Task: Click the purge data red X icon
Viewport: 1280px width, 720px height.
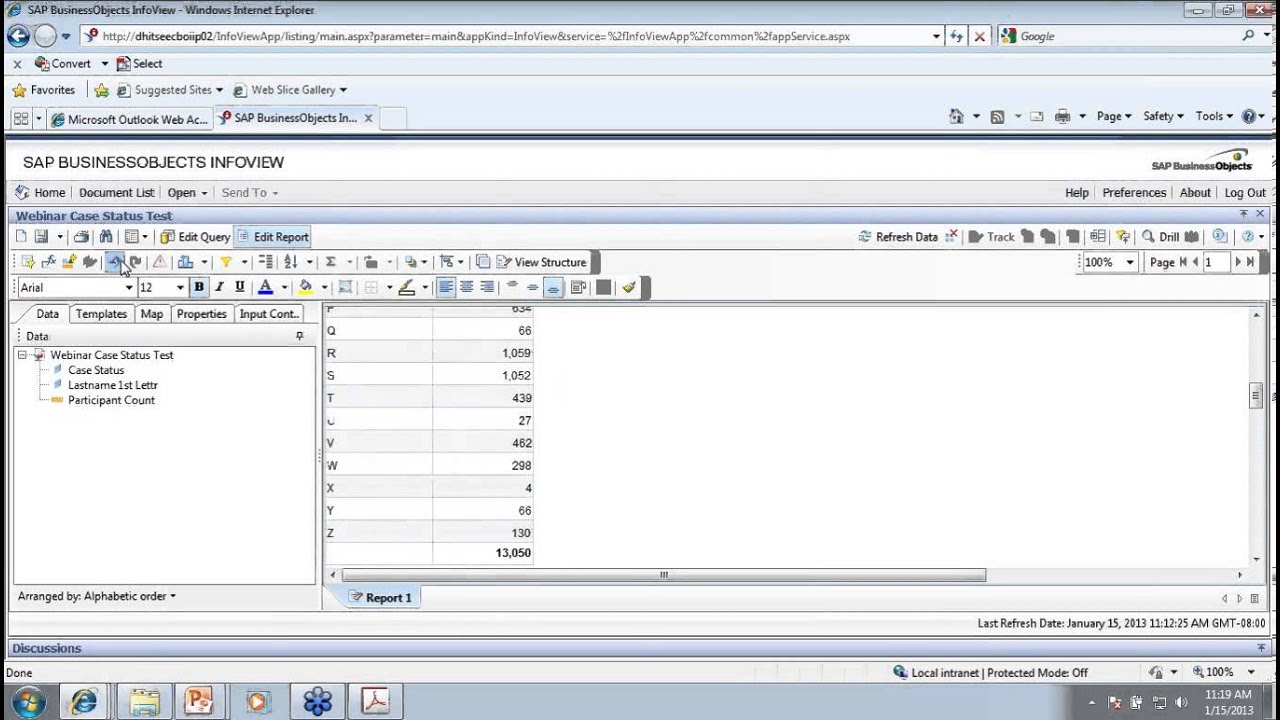Action: click(x=951, y=237)
